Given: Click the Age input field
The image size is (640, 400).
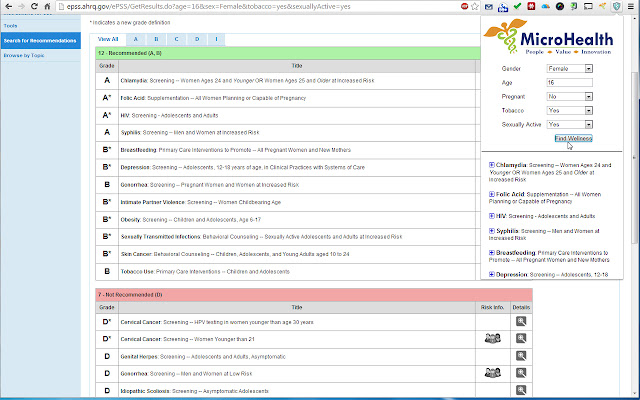Looking at the screenshot, I should (570, 83).
